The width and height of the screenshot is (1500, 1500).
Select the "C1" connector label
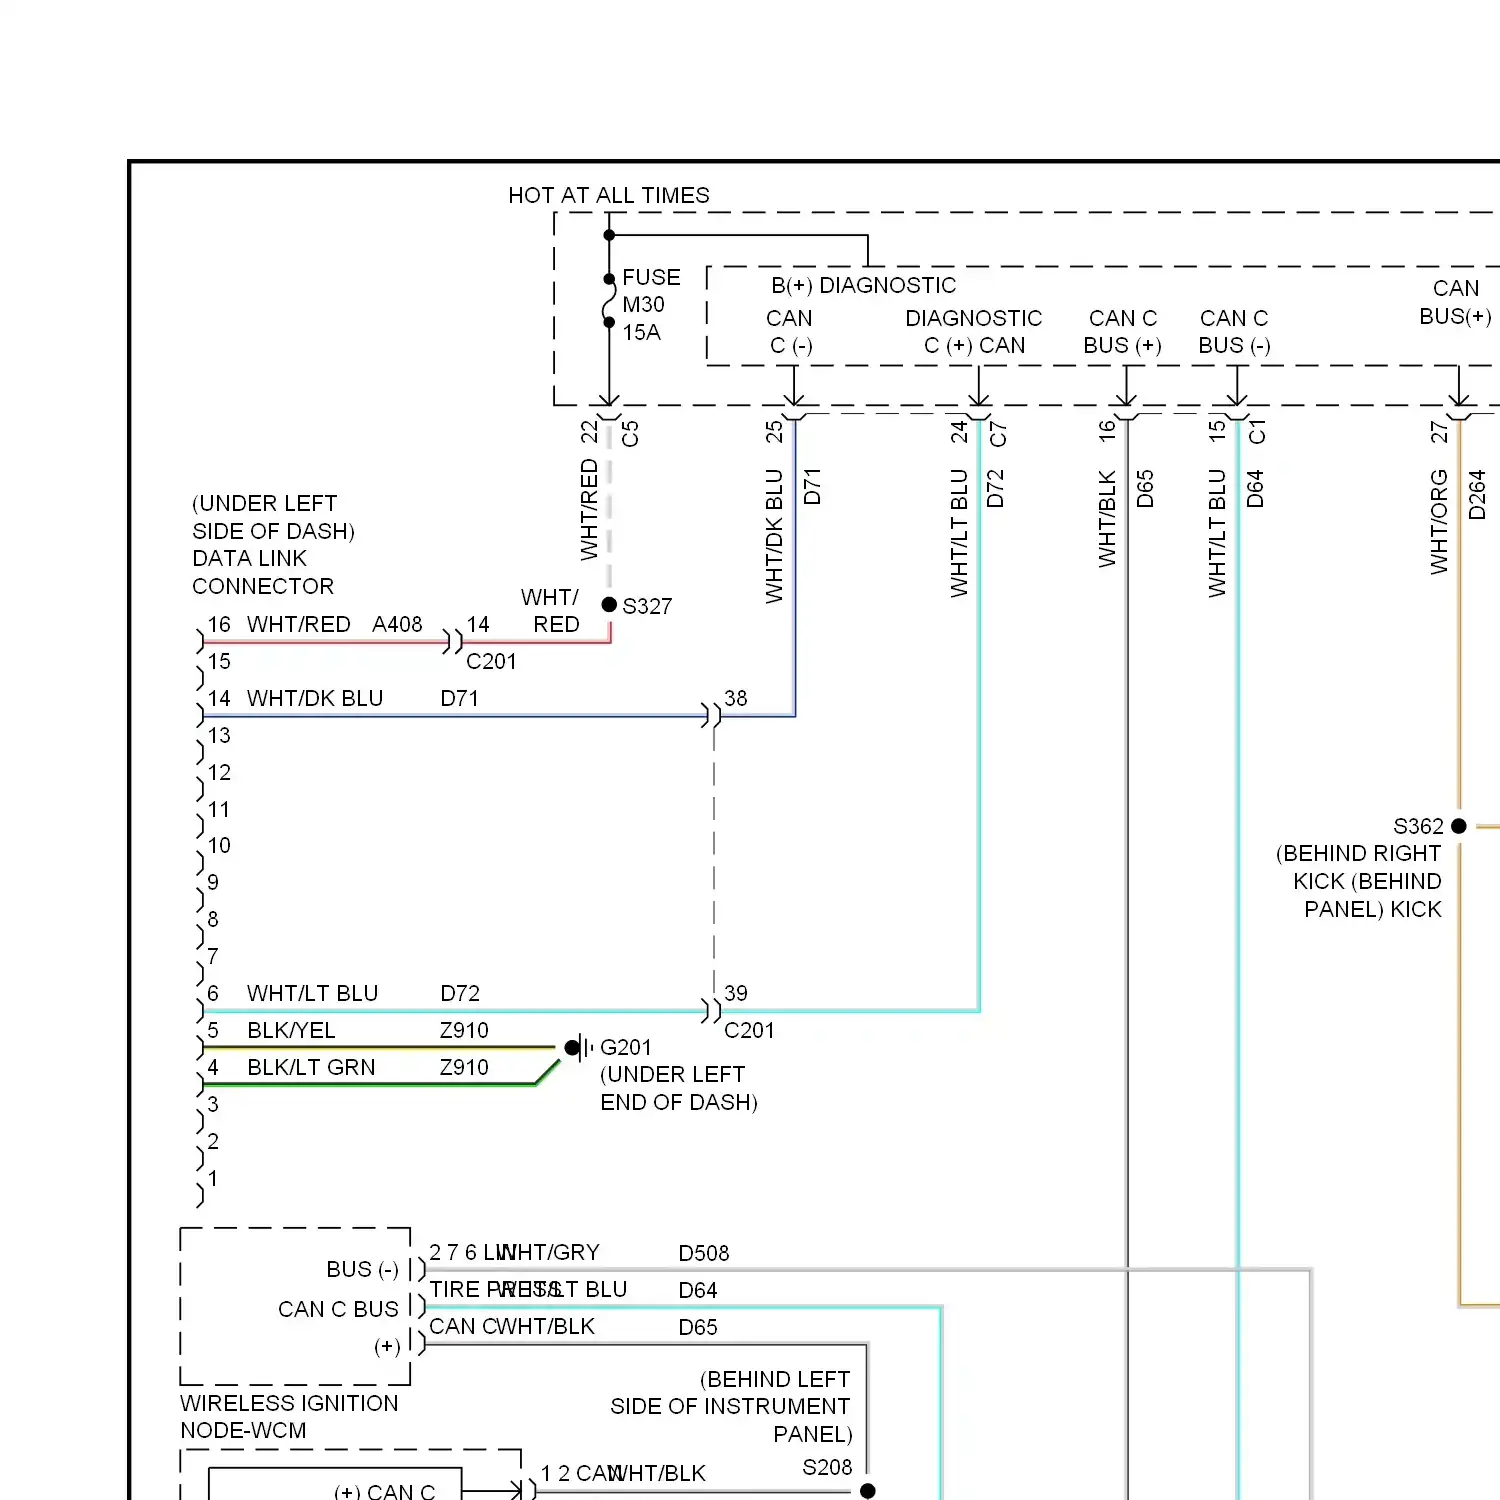click(x=1257, y=432)
